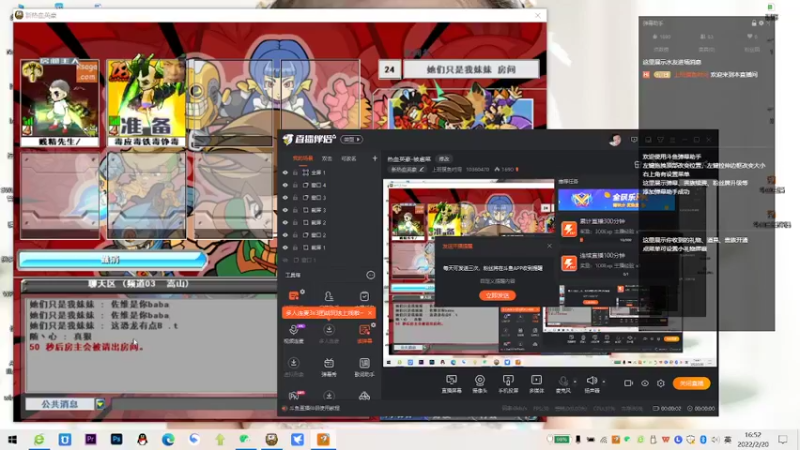Expand the microphone options arrow

pos(575,381)
